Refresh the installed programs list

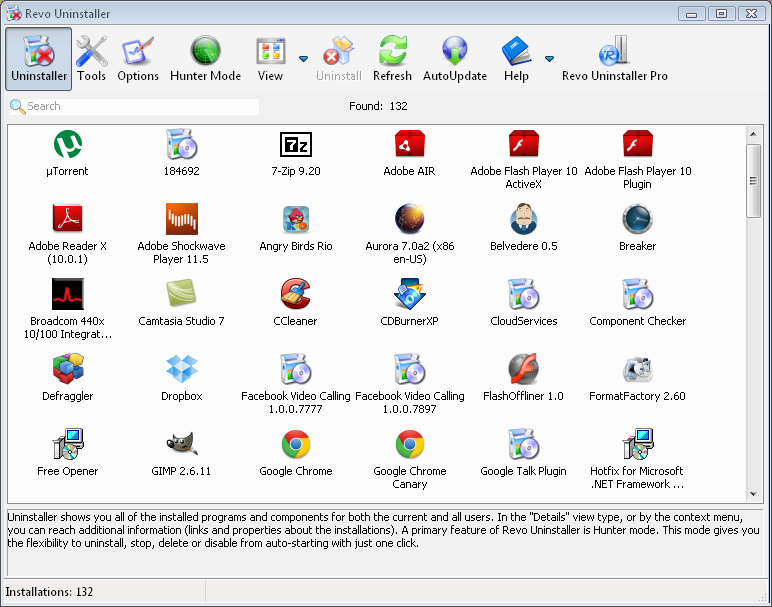point(392,59)
